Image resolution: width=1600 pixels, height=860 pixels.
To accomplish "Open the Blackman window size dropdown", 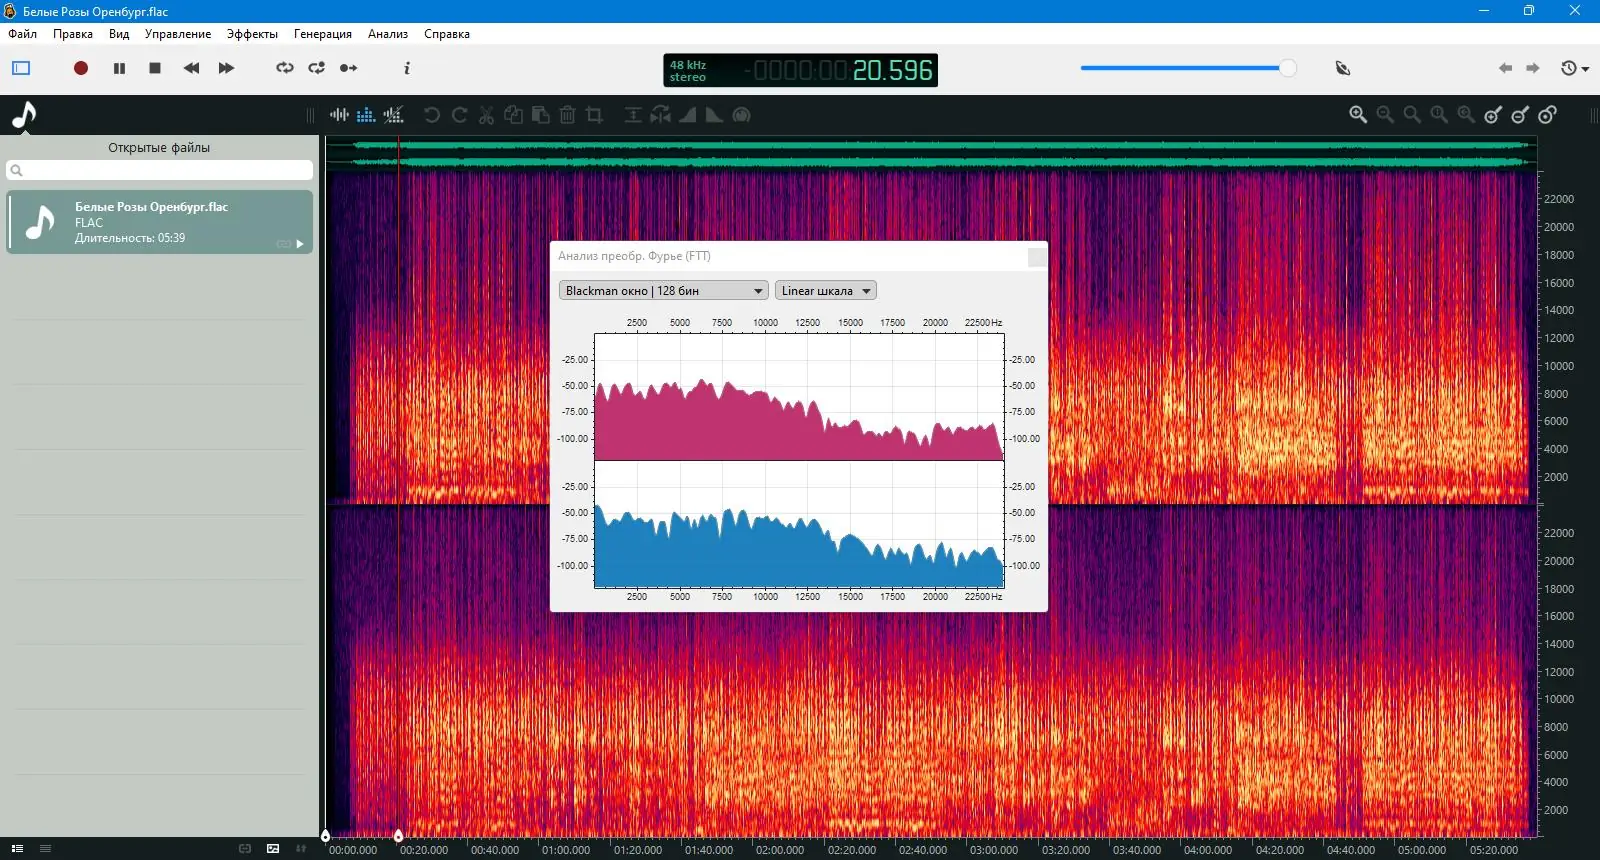I will 663,291.
